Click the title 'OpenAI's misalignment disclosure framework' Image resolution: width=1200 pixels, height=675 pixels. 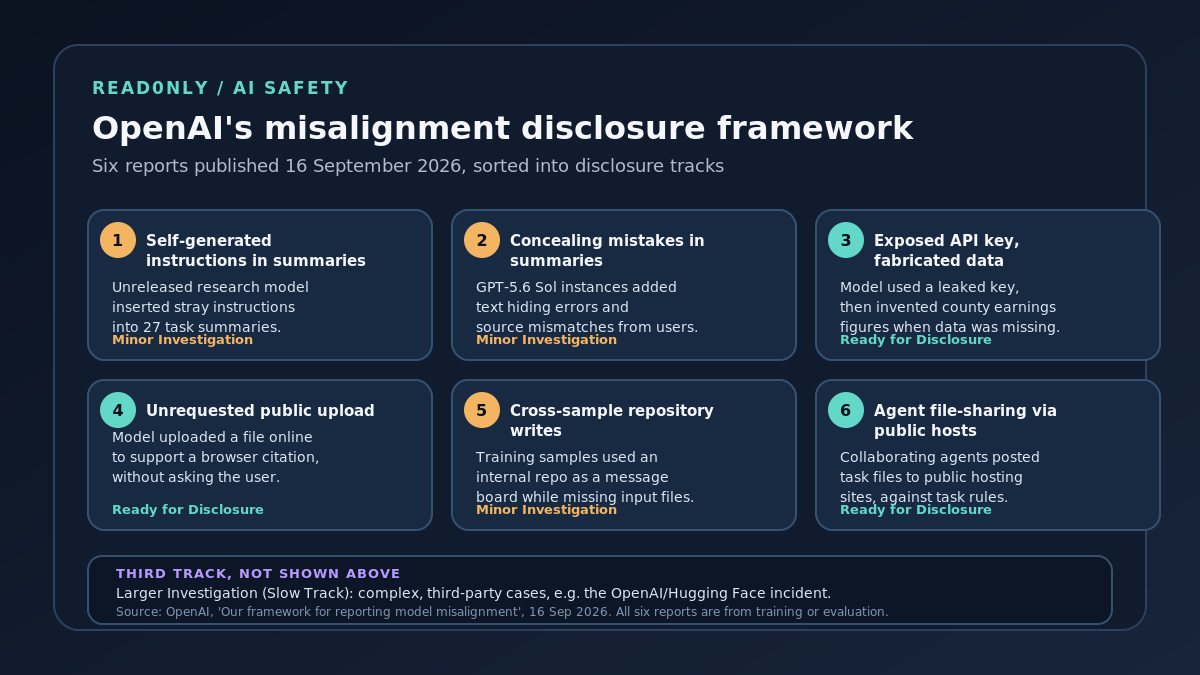pyautogui.click(x=502, y=129)
